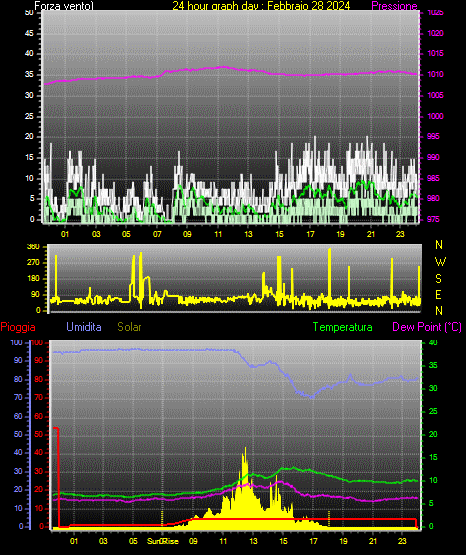466x555 pixels.
Task: Select red "50" on the rain axis
Action: [x=38, y=434]
